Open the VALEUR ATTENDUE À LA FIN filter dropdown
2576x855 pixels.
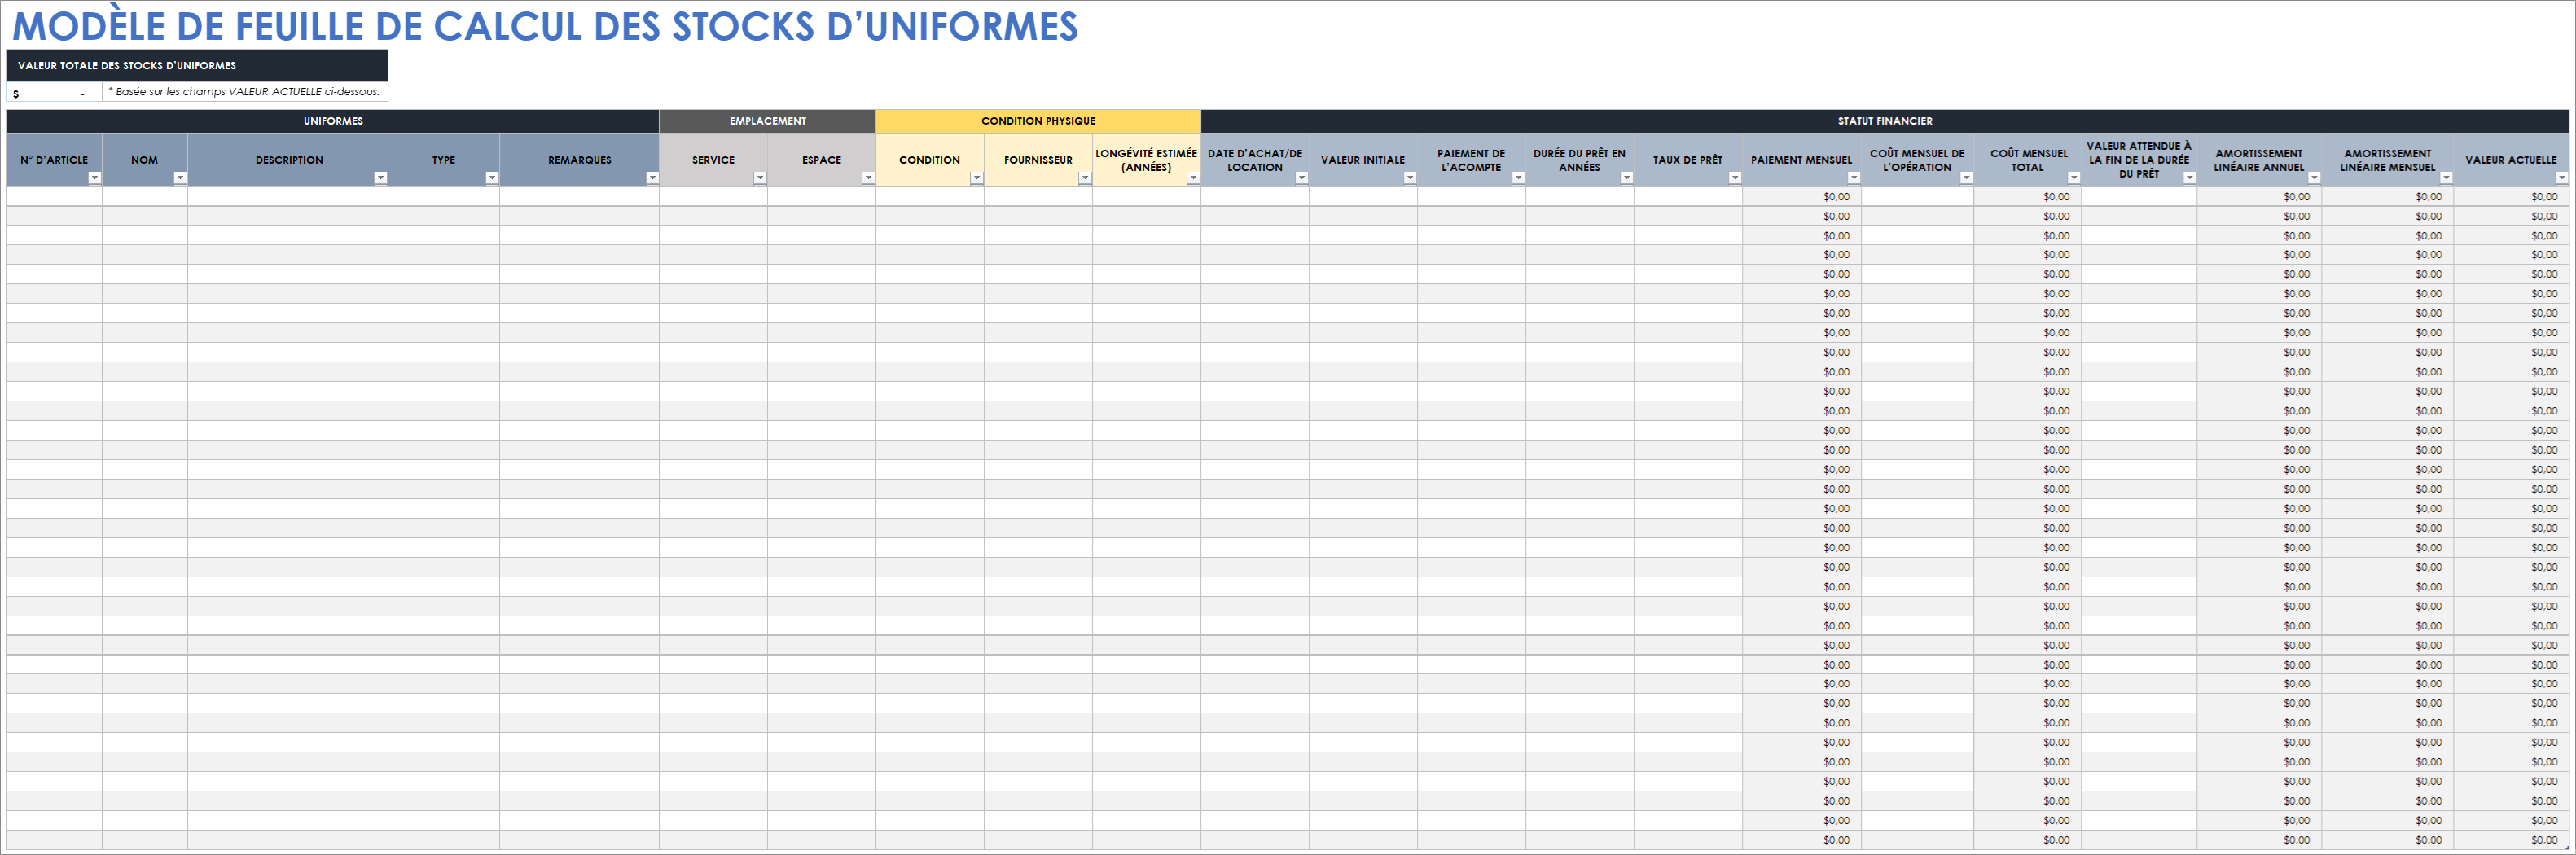[x=2189, y=178]
